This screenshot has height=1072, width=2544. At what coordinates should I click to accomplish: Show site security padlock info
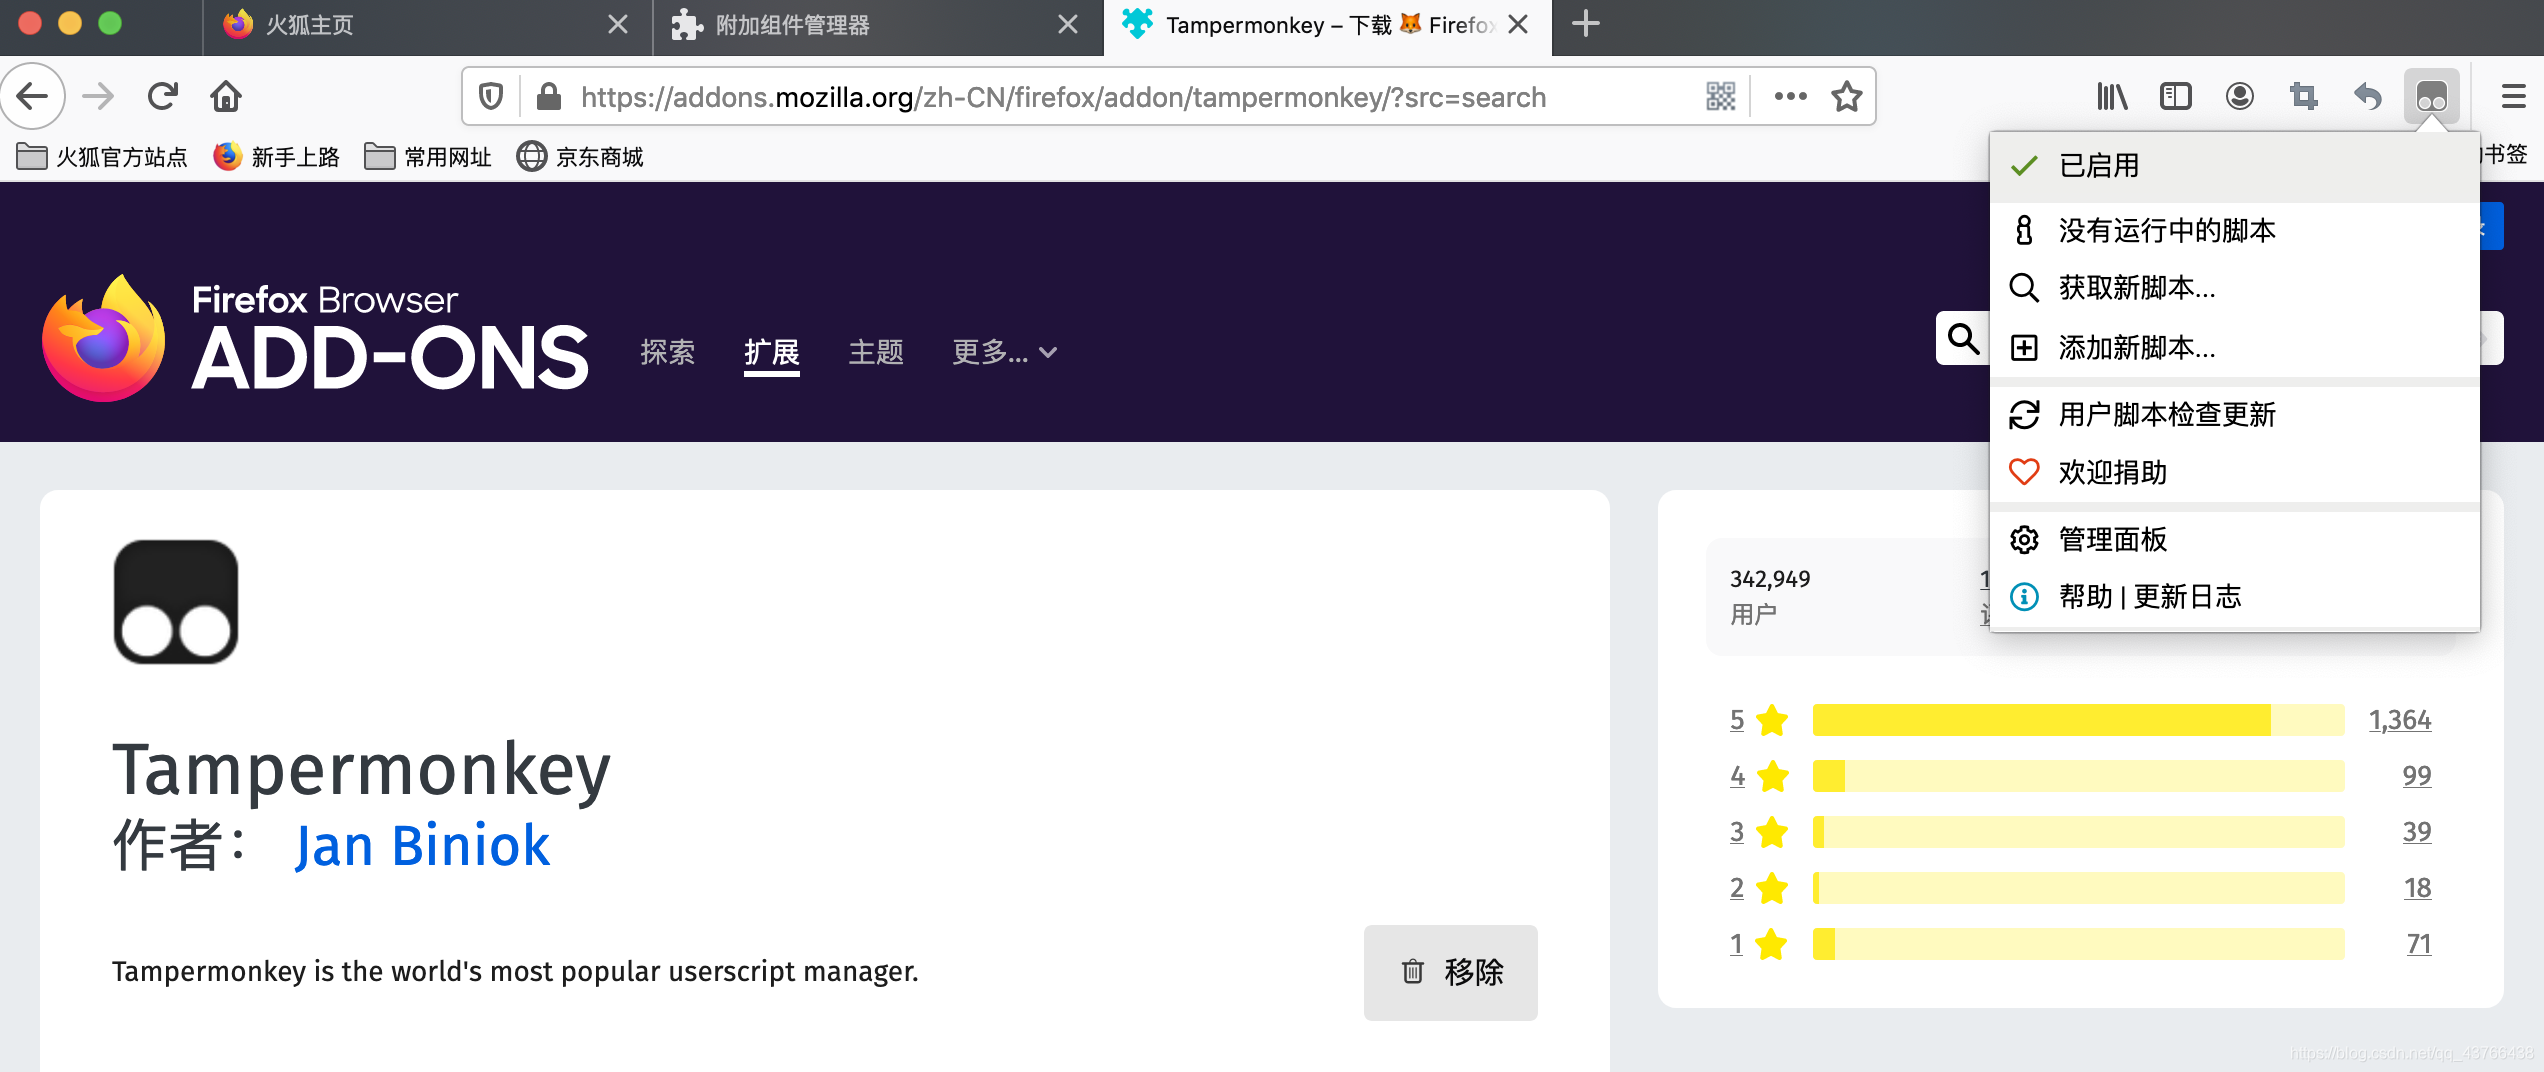pos(548,97)
